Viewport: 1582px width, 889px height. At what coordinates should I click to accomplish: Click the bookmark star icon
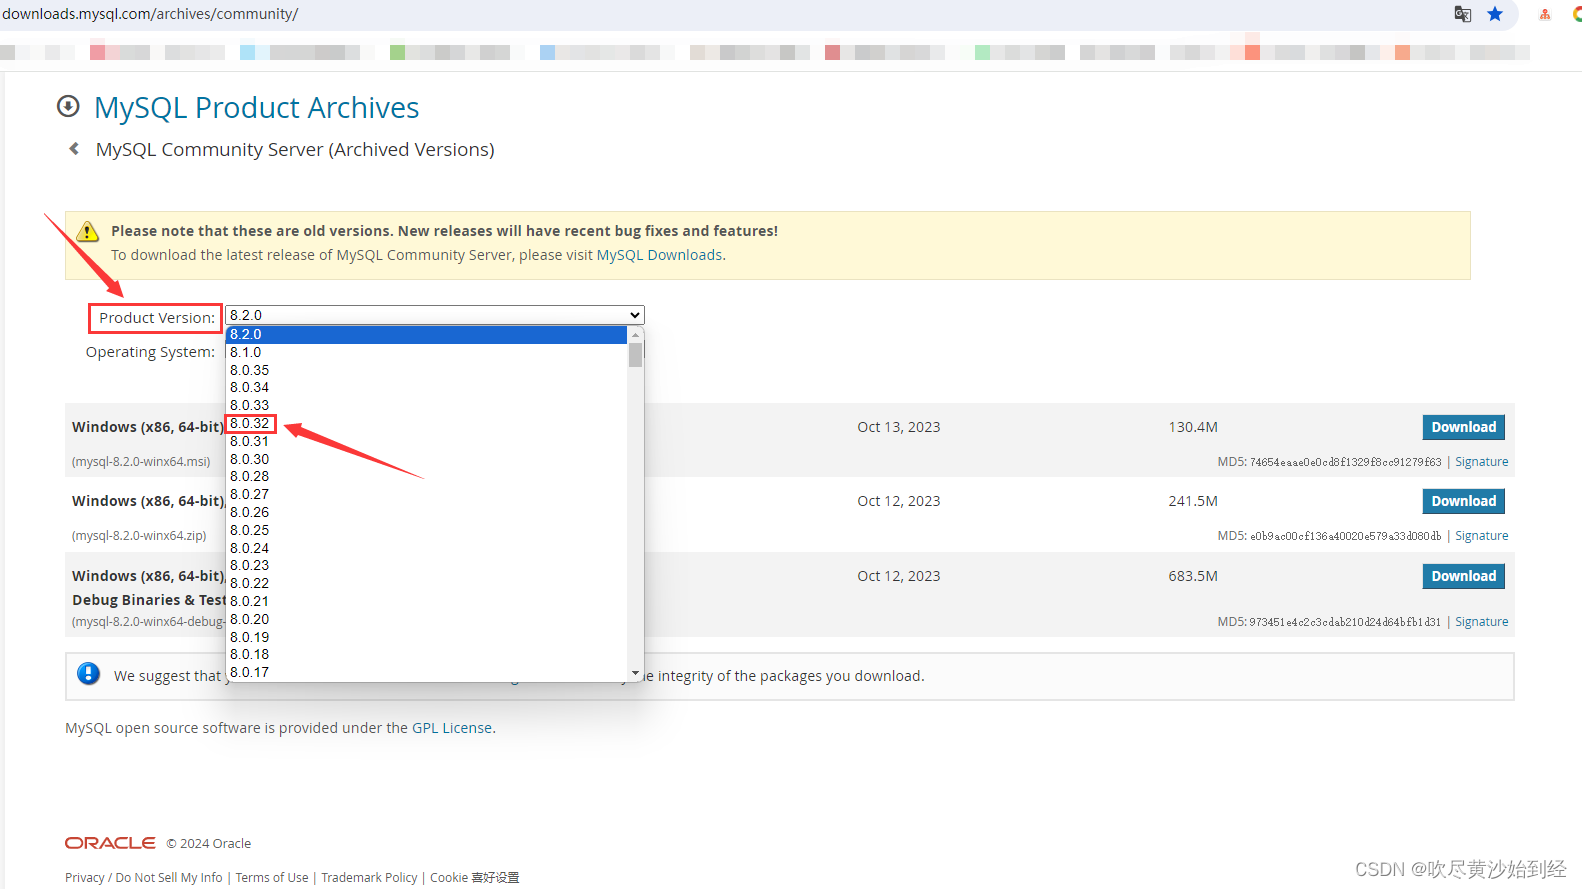coord(1495,14)
